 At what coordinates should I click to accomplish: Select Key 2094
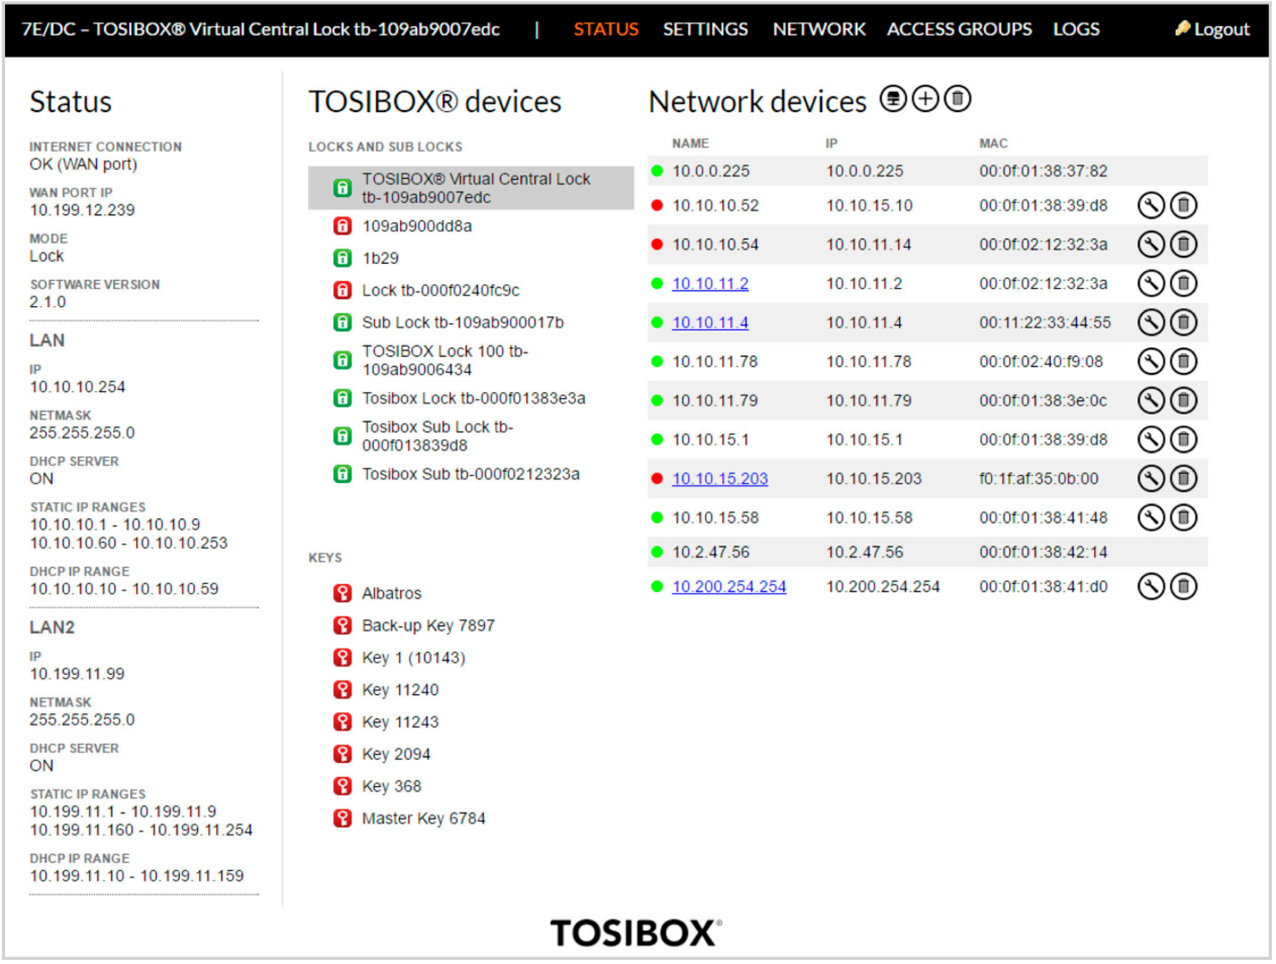tap(396, 754)
